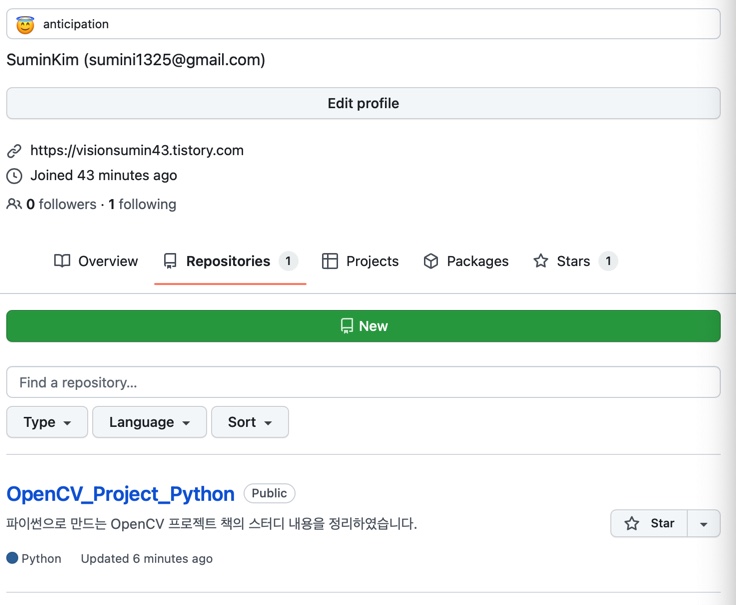Switch to the Overview tab

click(x=96, y=261)
